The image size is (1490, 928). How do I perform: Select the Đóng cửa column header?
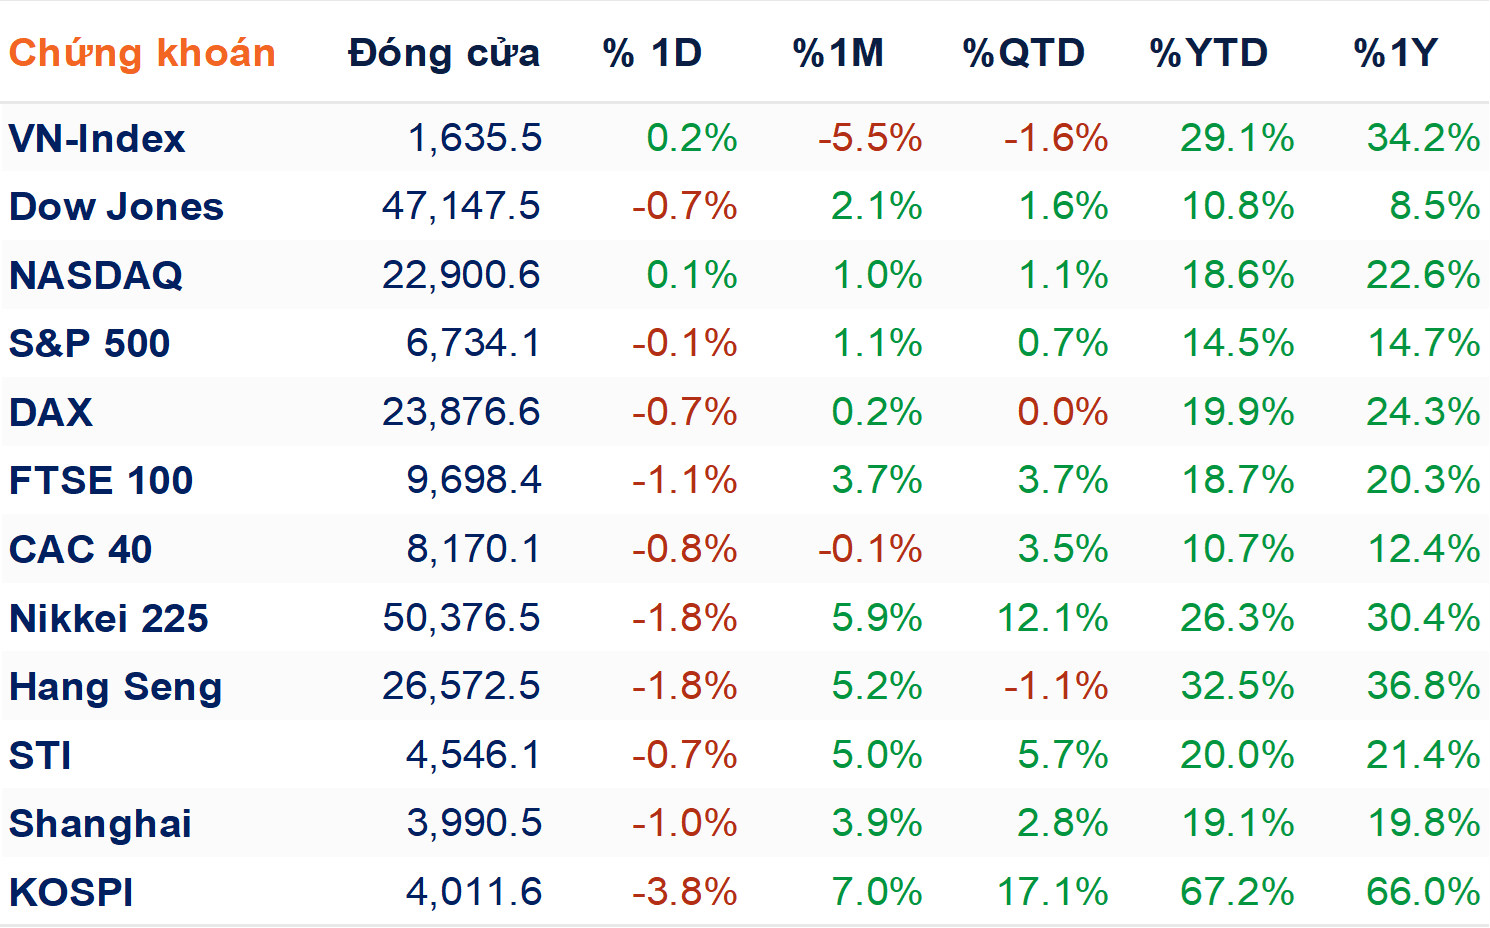point(444,53)
